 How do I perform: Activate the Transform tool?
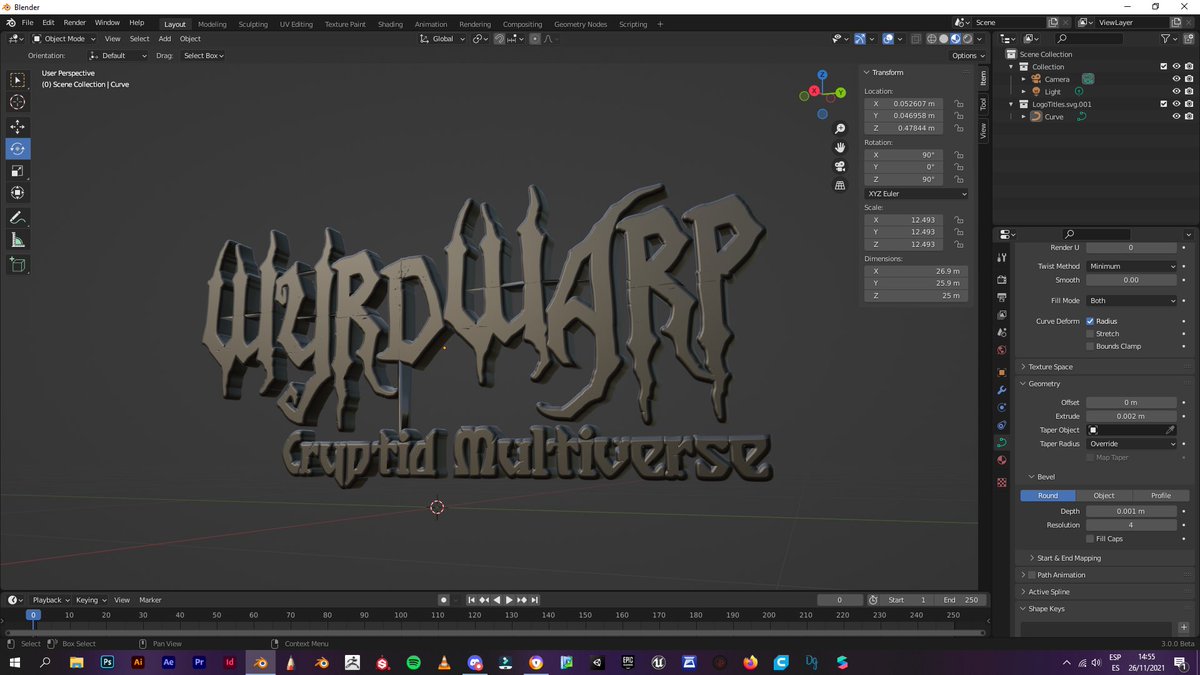18,193
